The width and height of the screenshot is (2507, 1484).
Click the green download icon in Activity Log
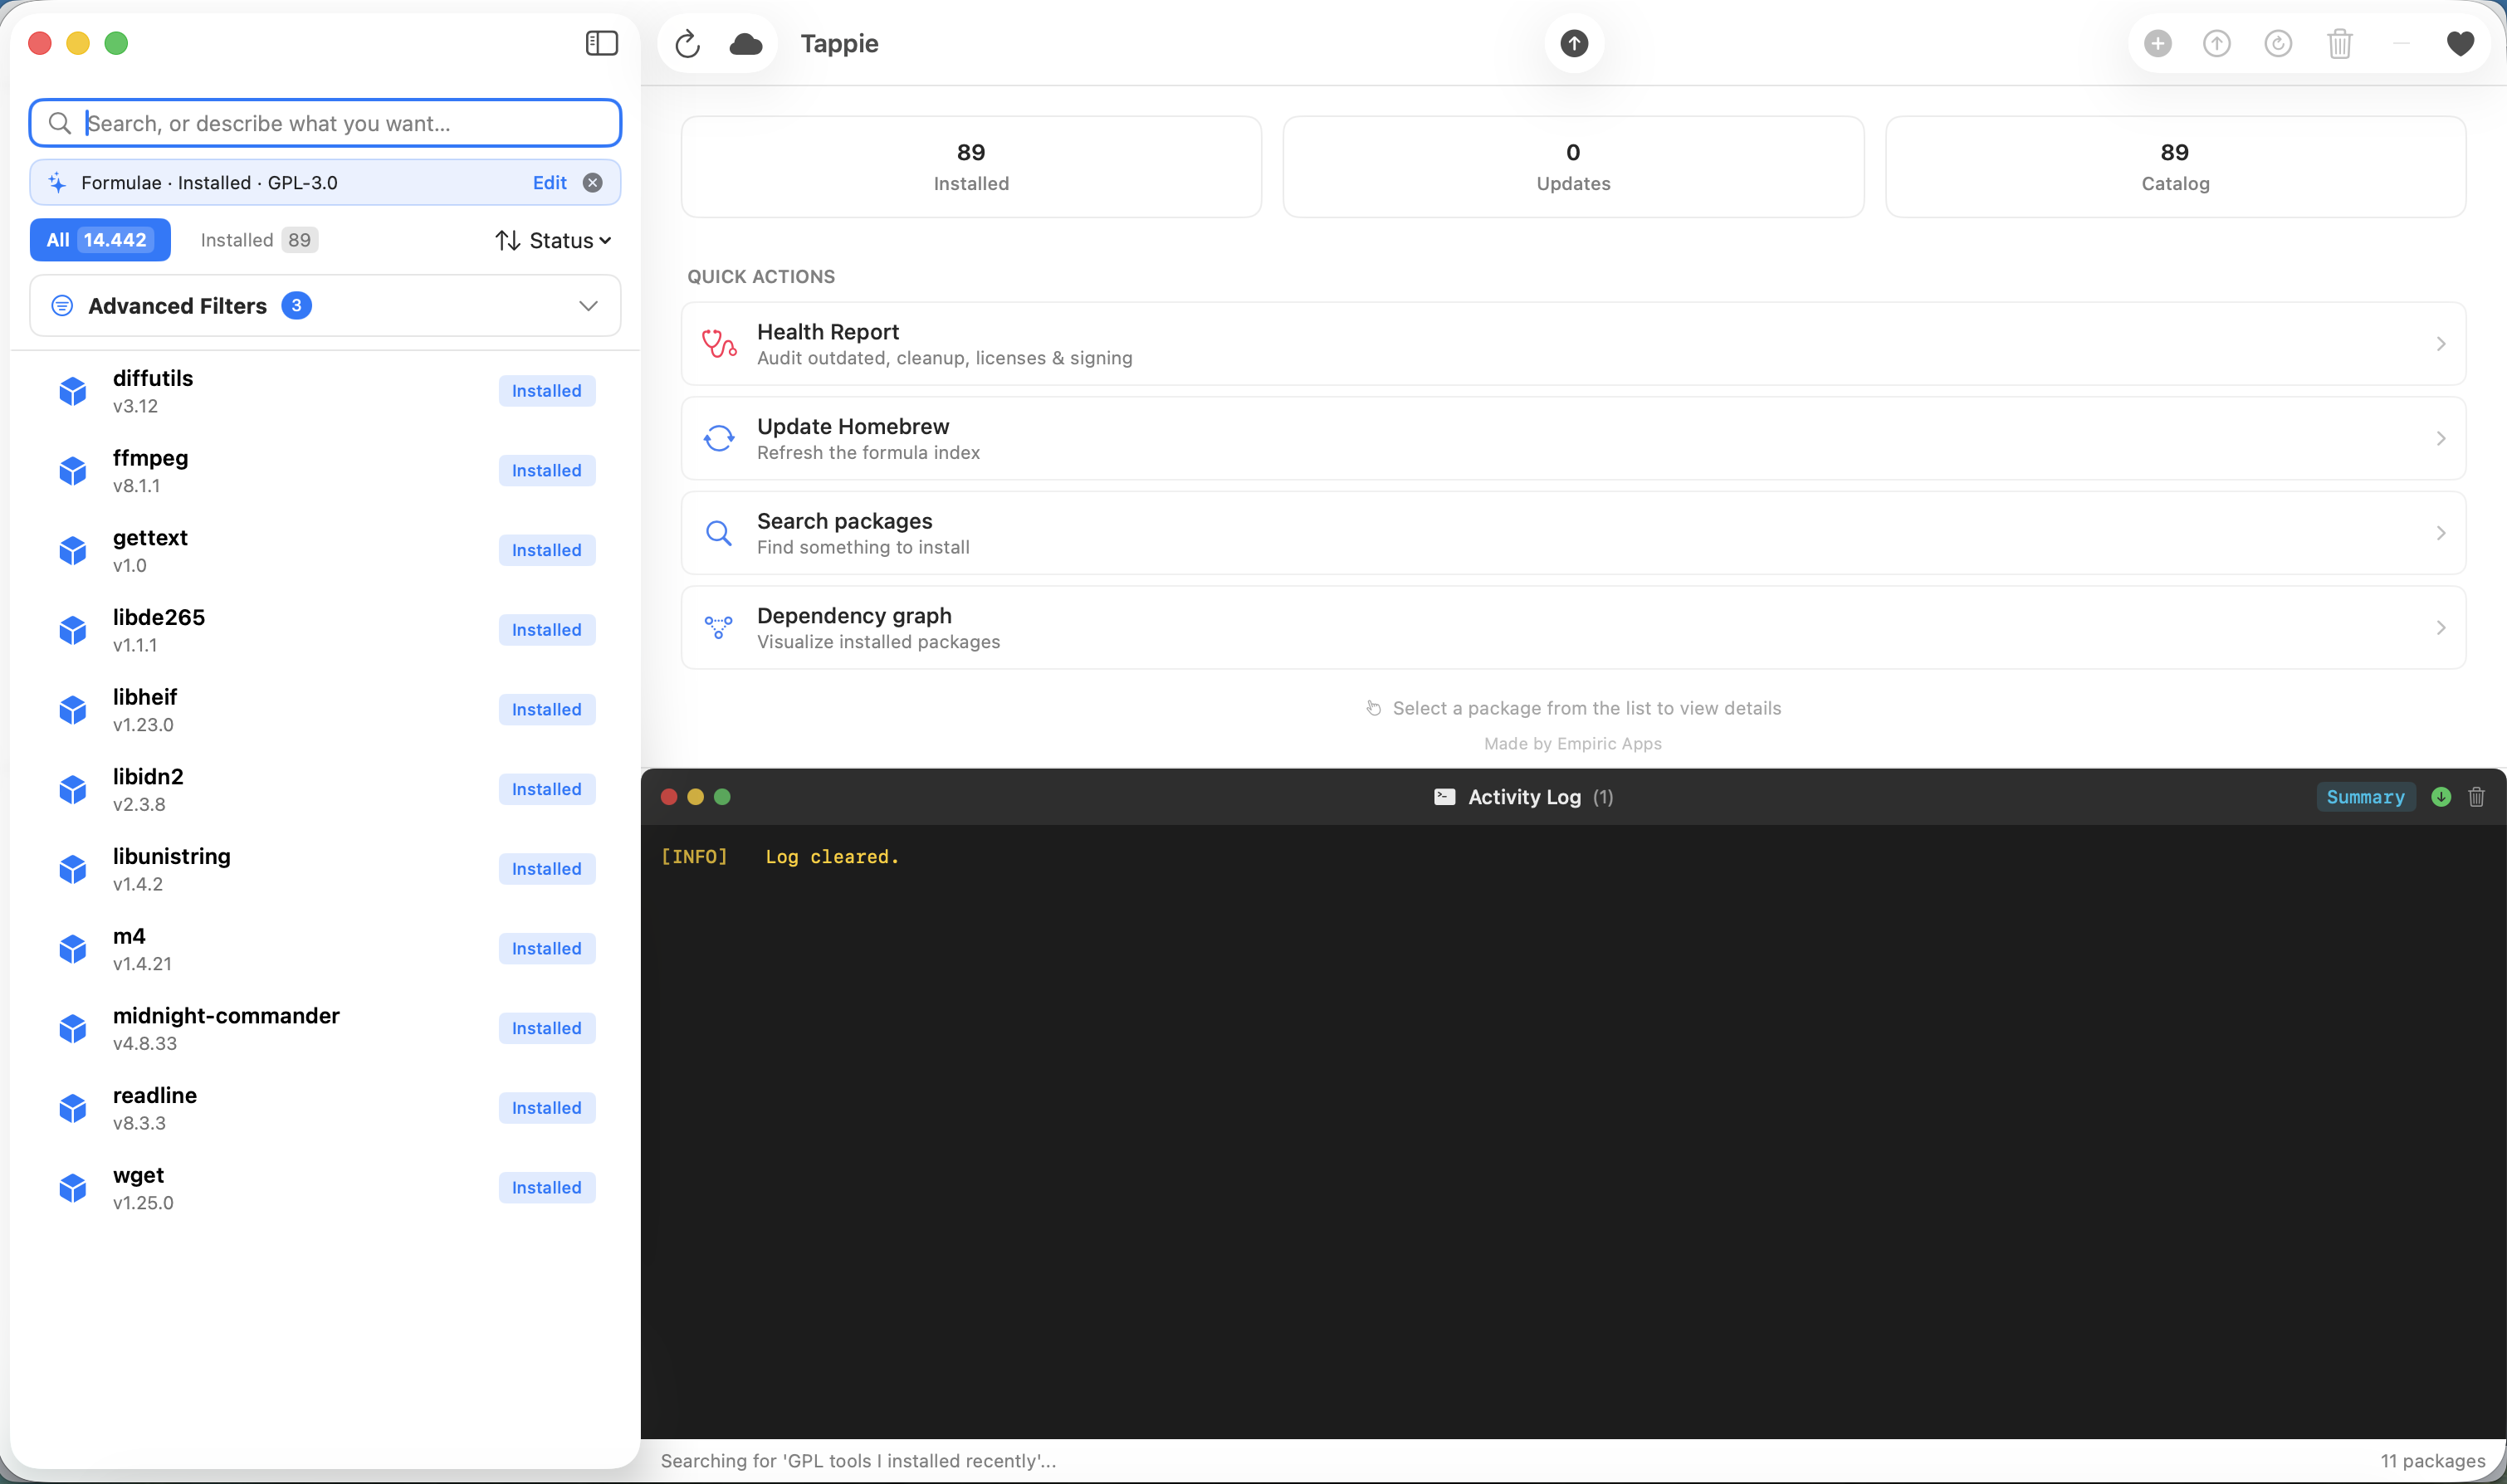(x=2441, y=797)
